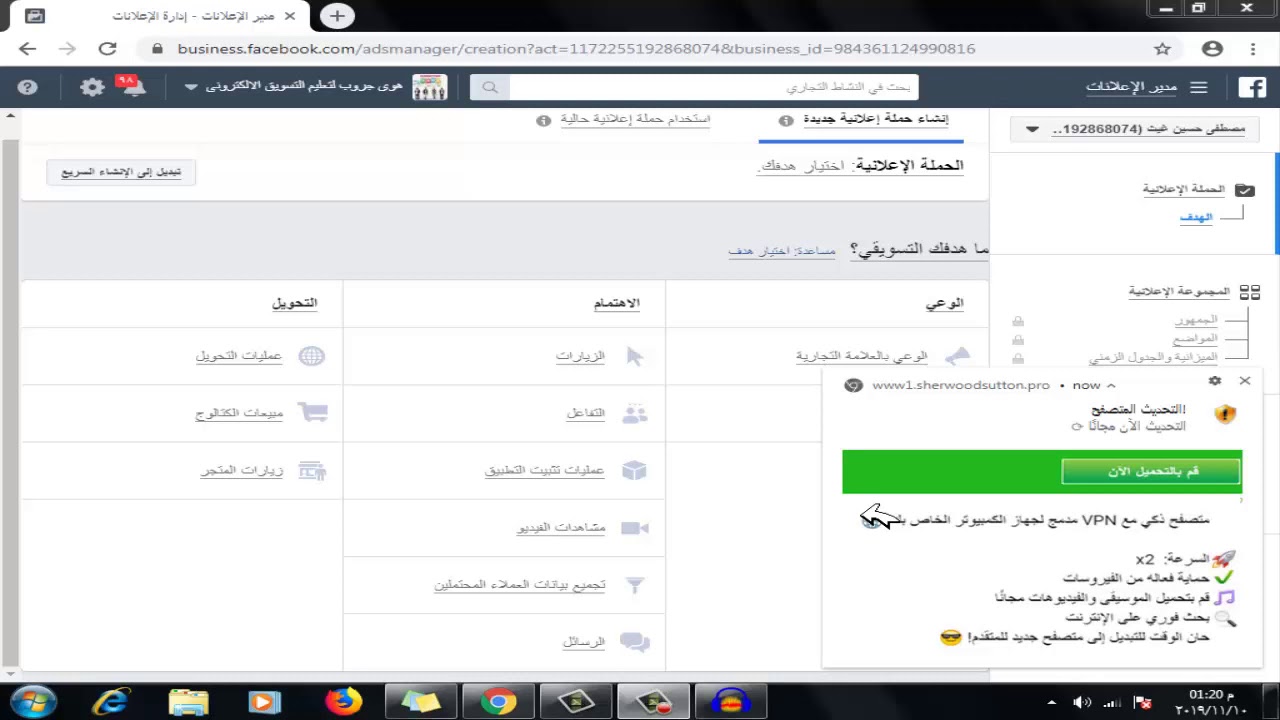Select the lead generation funnel icon
Image resolution: width=1280 pixels, height=720 pixels.
click(x=635, y=585)
